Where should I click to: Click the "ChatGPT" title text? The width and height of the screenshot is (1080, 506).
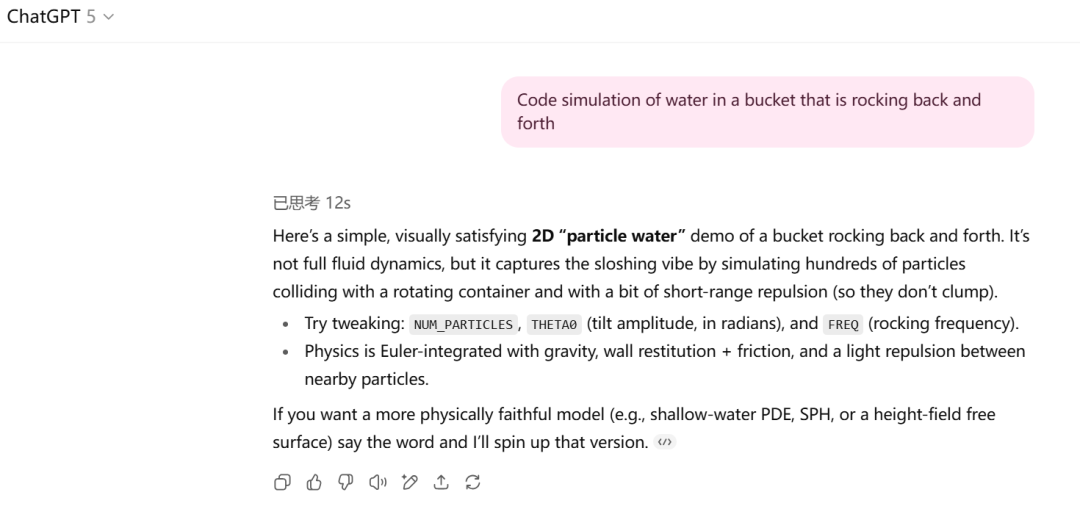pos(43,18)
